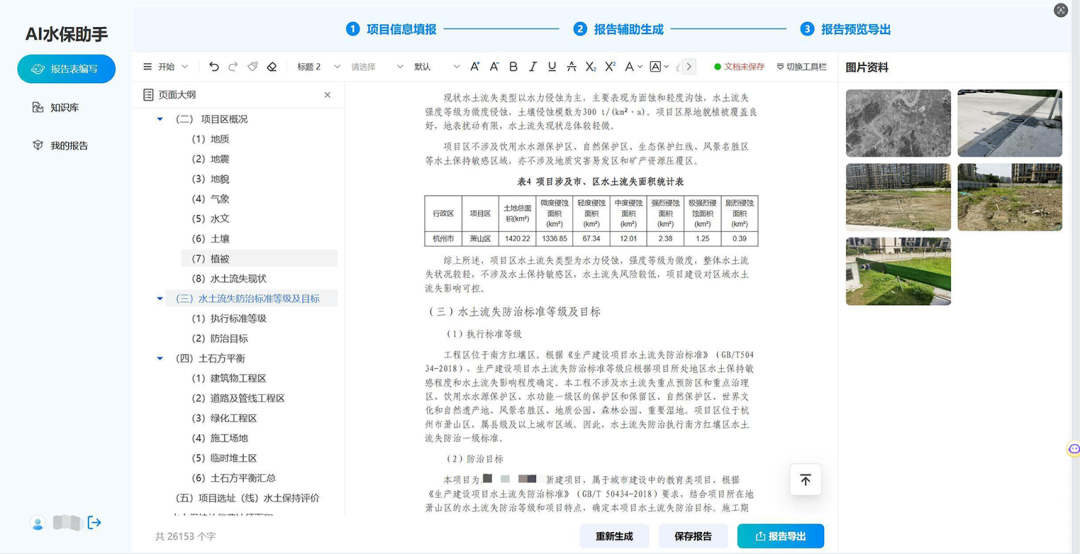The height and width of the screenshot is (554, 1080).
Task: Open 我的报告 in the left sidebar
Action: click(x=69, y=146)
